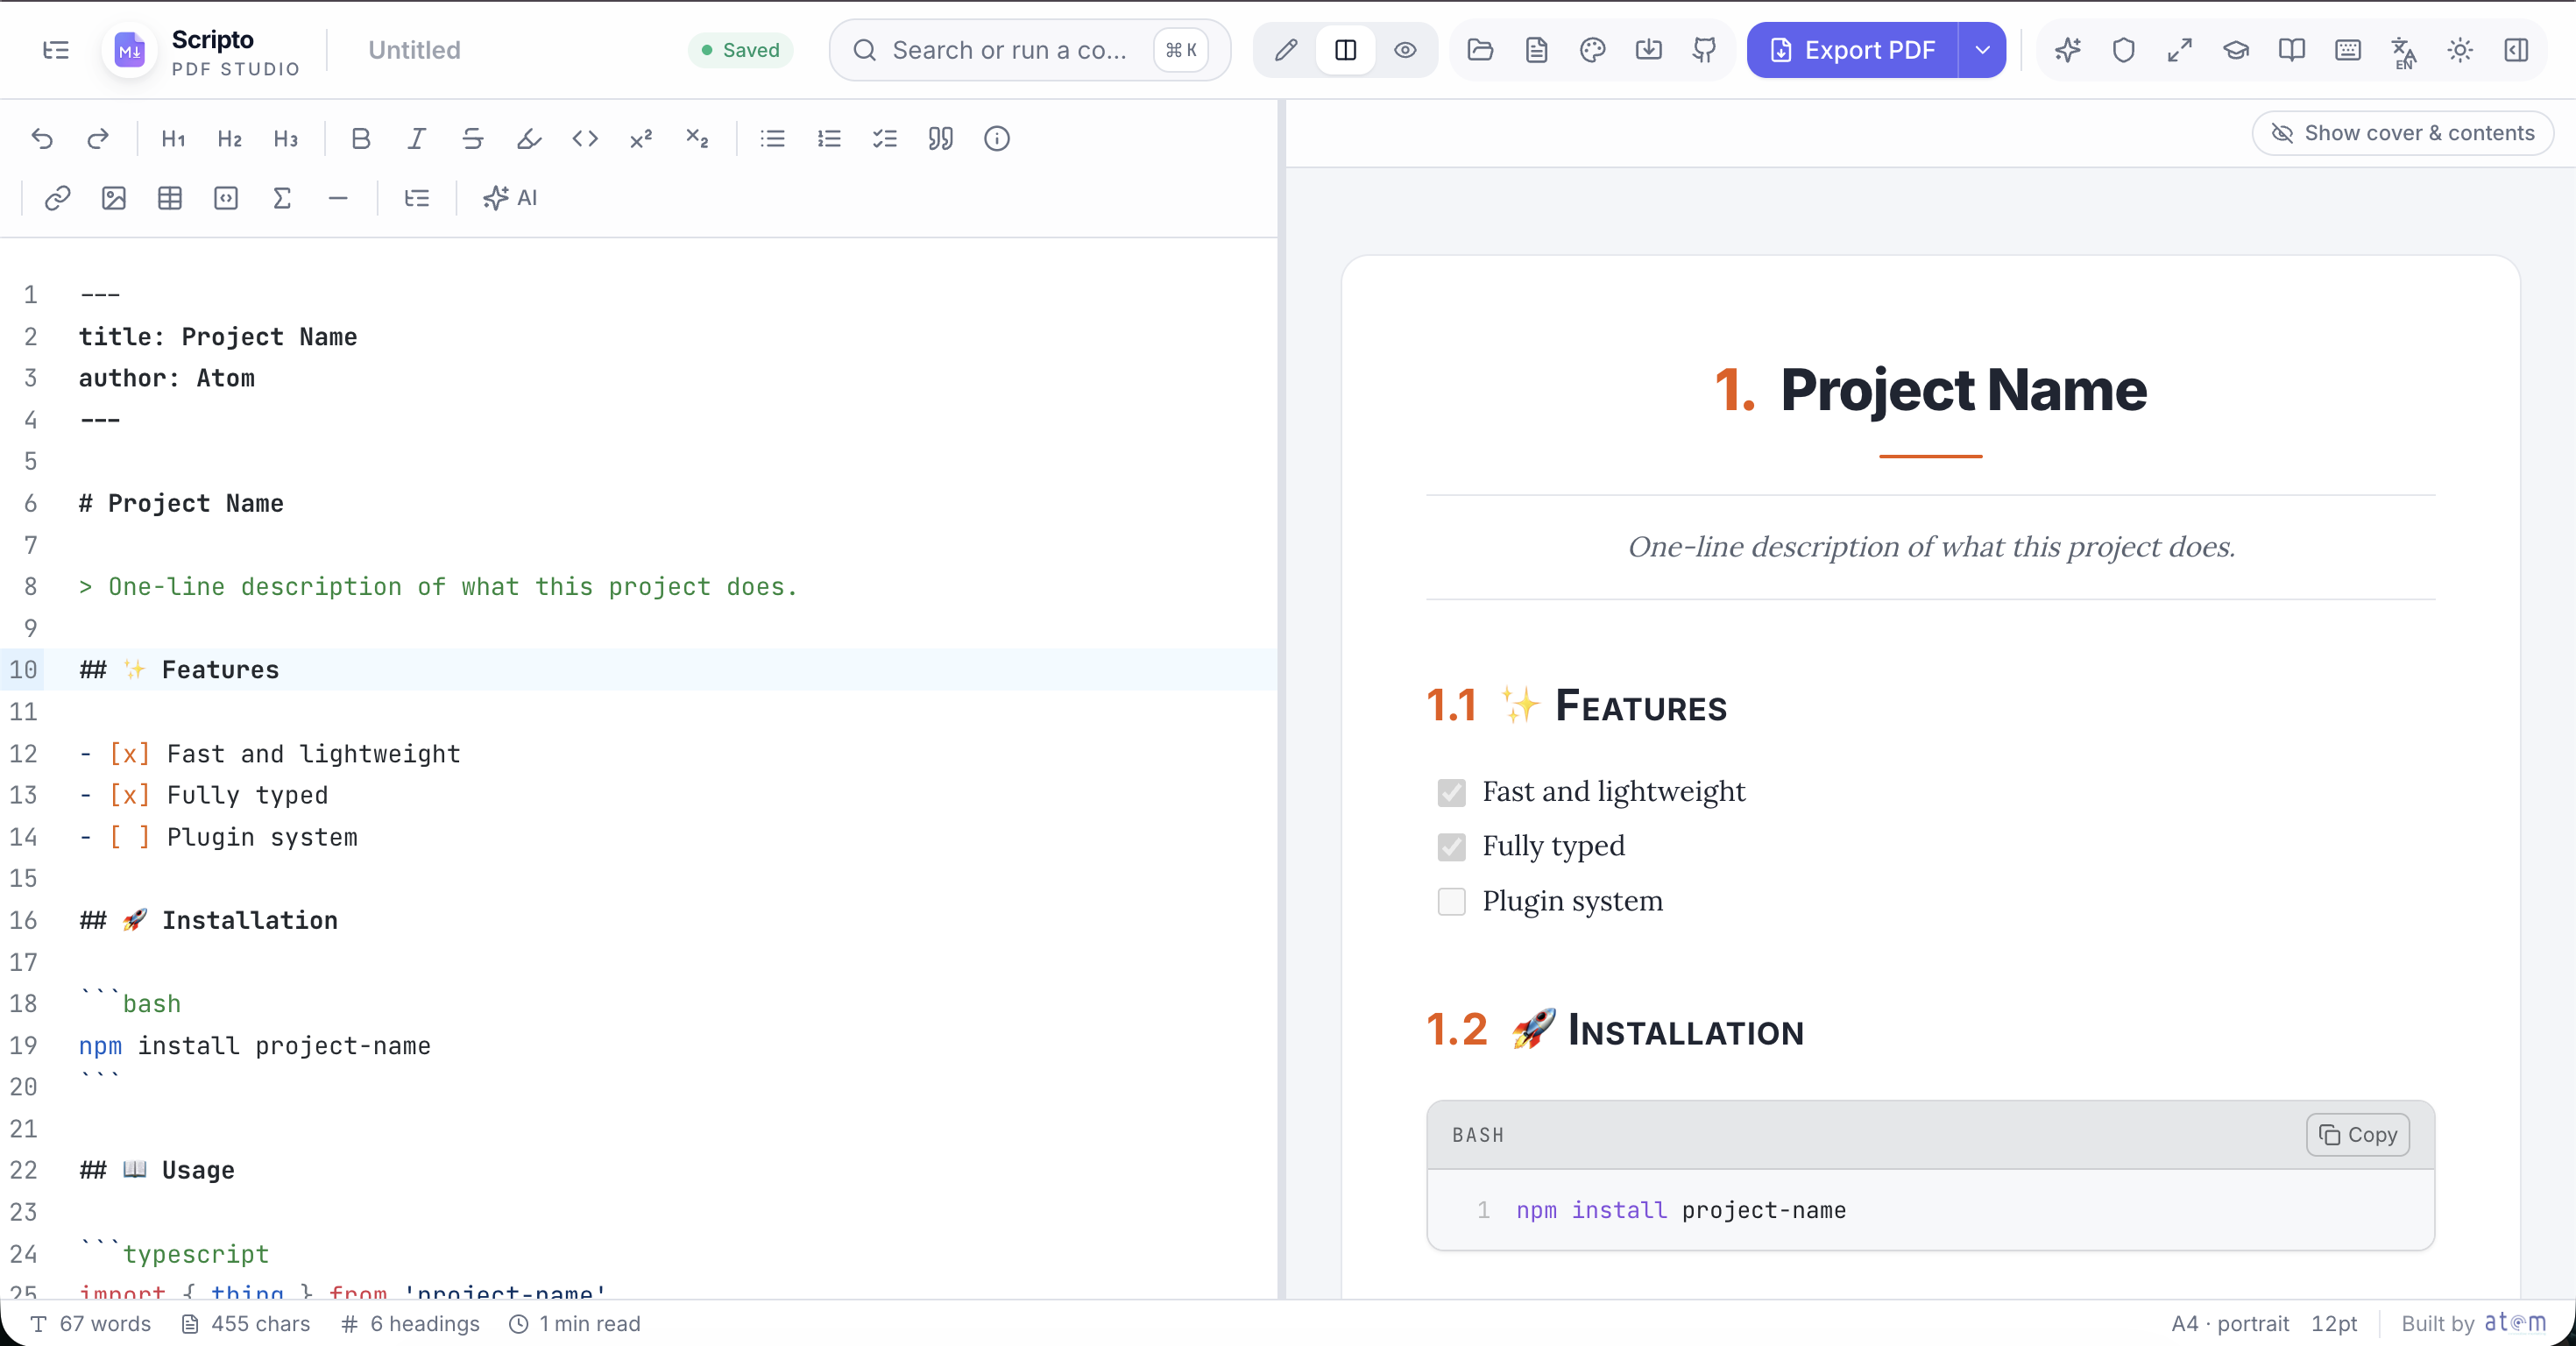The width and height of the screenshot is (2576, 1346).
Task: Toggle Fast and lightweight checkbox in preview
Action: tap(1451, 793)
